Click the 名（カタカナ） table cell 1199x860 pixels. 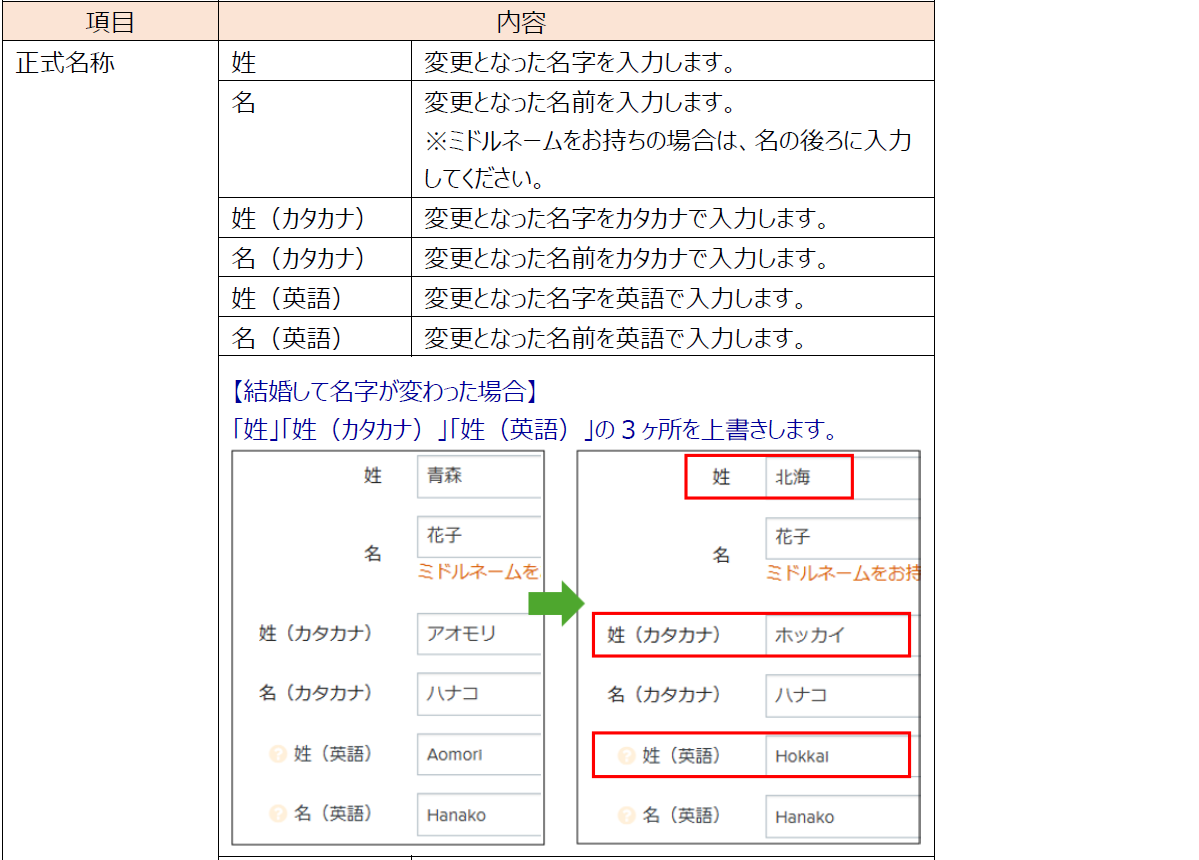pyautogui.click(x=315, y=258)
